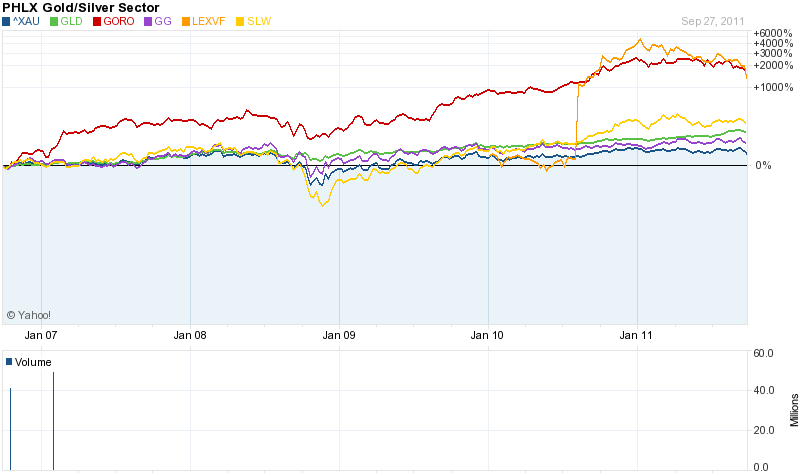The height and width of the screenshot is (475, 800).
Task: Click the orange LEXVF legend swatch
Action: pos(186,21)
